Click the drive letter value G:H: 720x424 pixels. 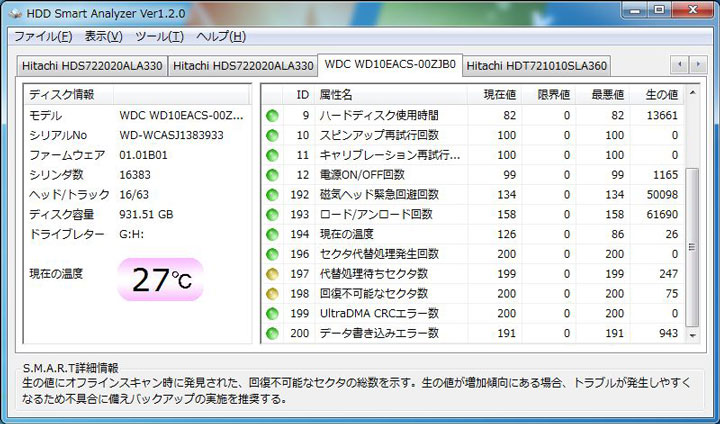click(x=131, y=234)
